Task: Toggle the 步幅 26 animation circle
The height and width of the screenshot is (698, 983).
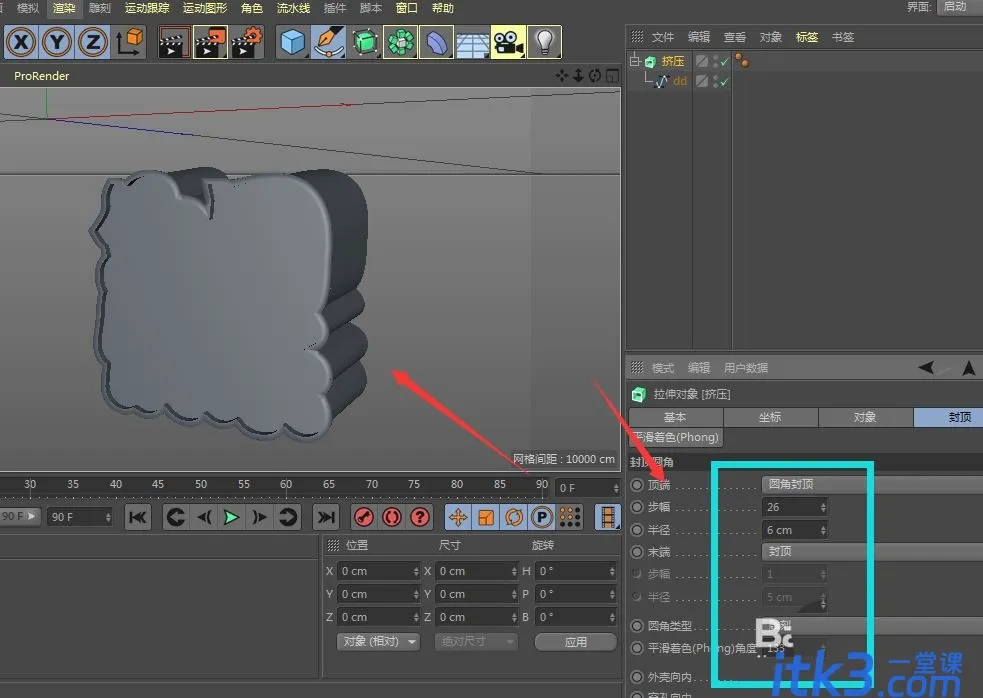Action: point(637,507)
